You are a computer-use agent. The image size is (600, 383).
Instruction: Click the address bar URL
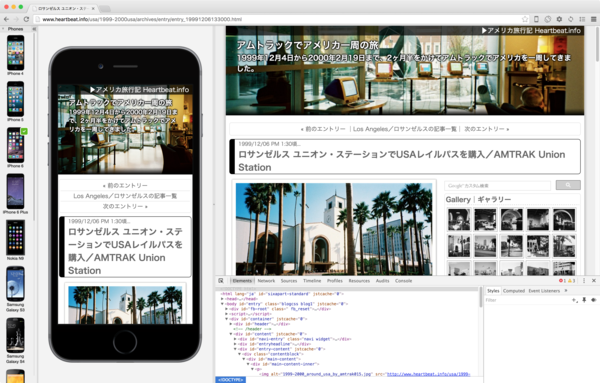tap(142, 19)
